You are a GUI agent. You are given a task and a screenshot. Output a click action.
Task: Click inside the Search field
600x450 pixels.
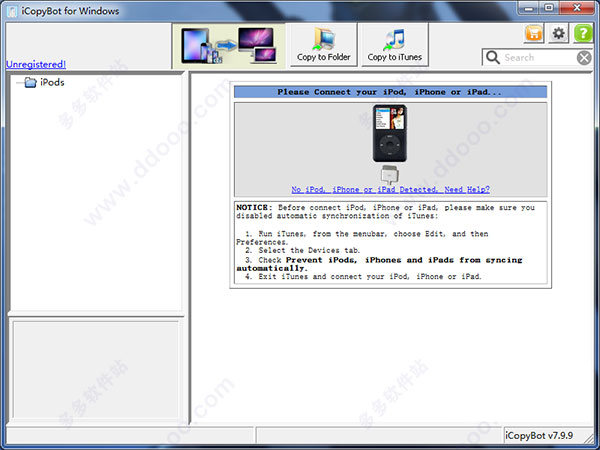[x=539, y=58]
